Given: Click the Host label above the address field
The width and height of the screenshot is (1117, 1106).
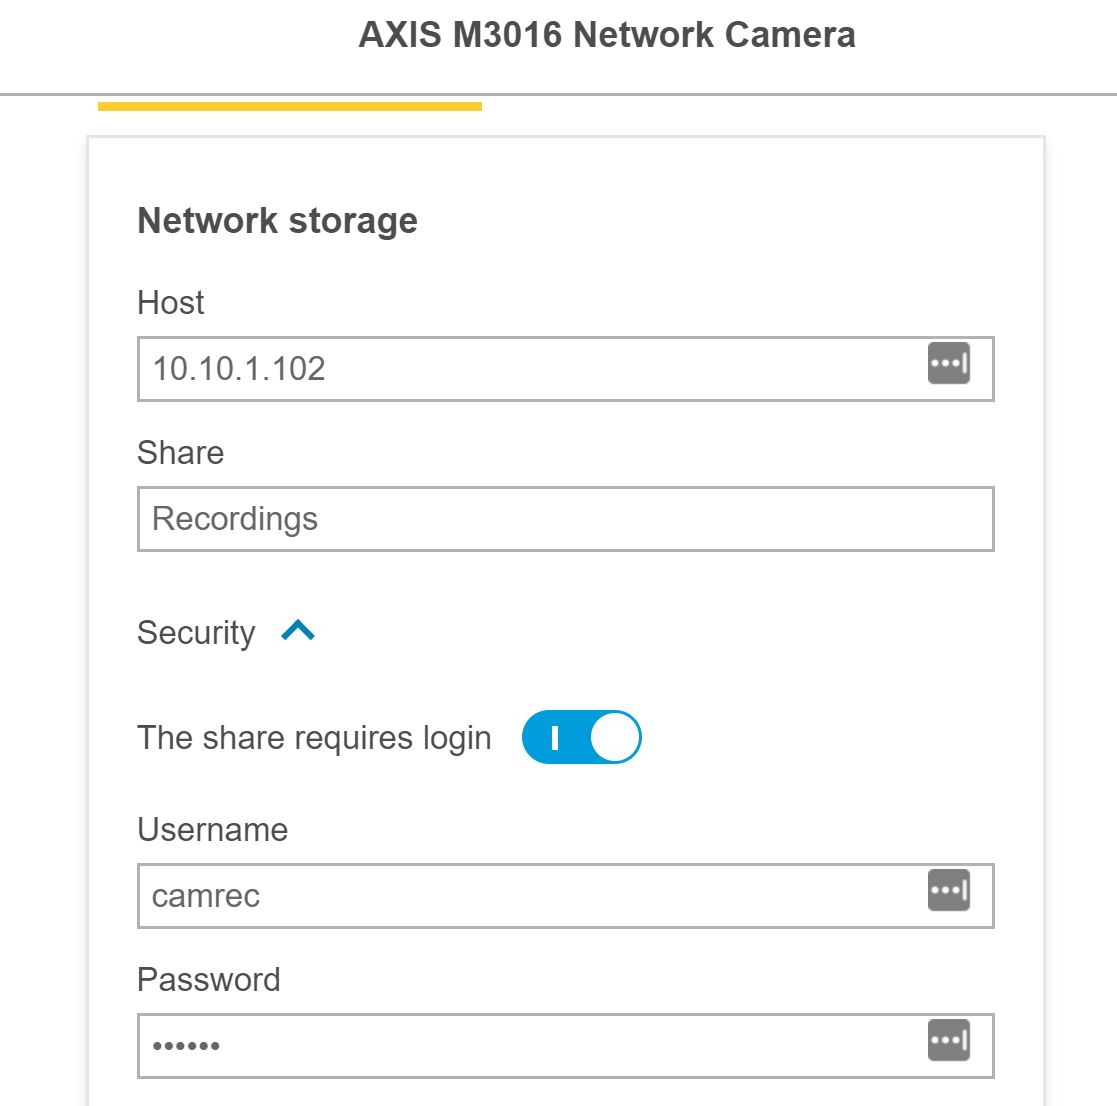Looking at the screenshot, I should pyautogui.click(x=171, y=303).
